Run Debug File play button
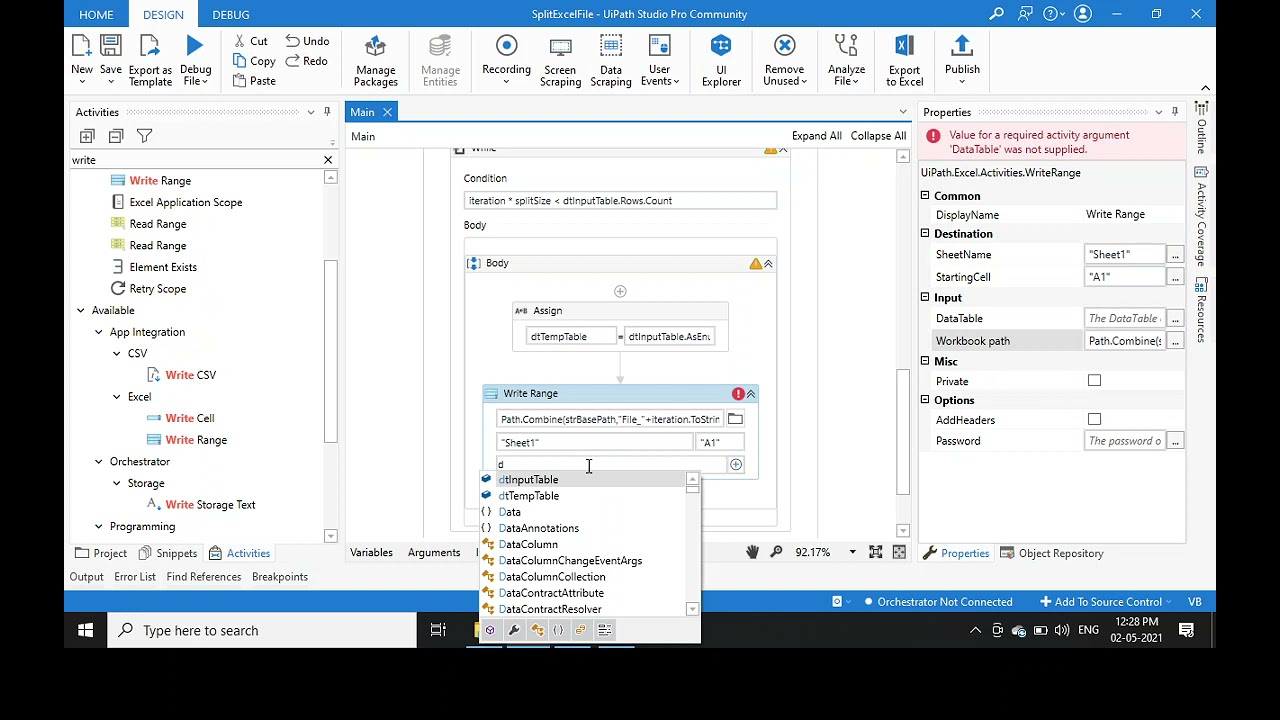Image resolution: width=1280 pixels, height=720 pixels. tap(195, 60)
